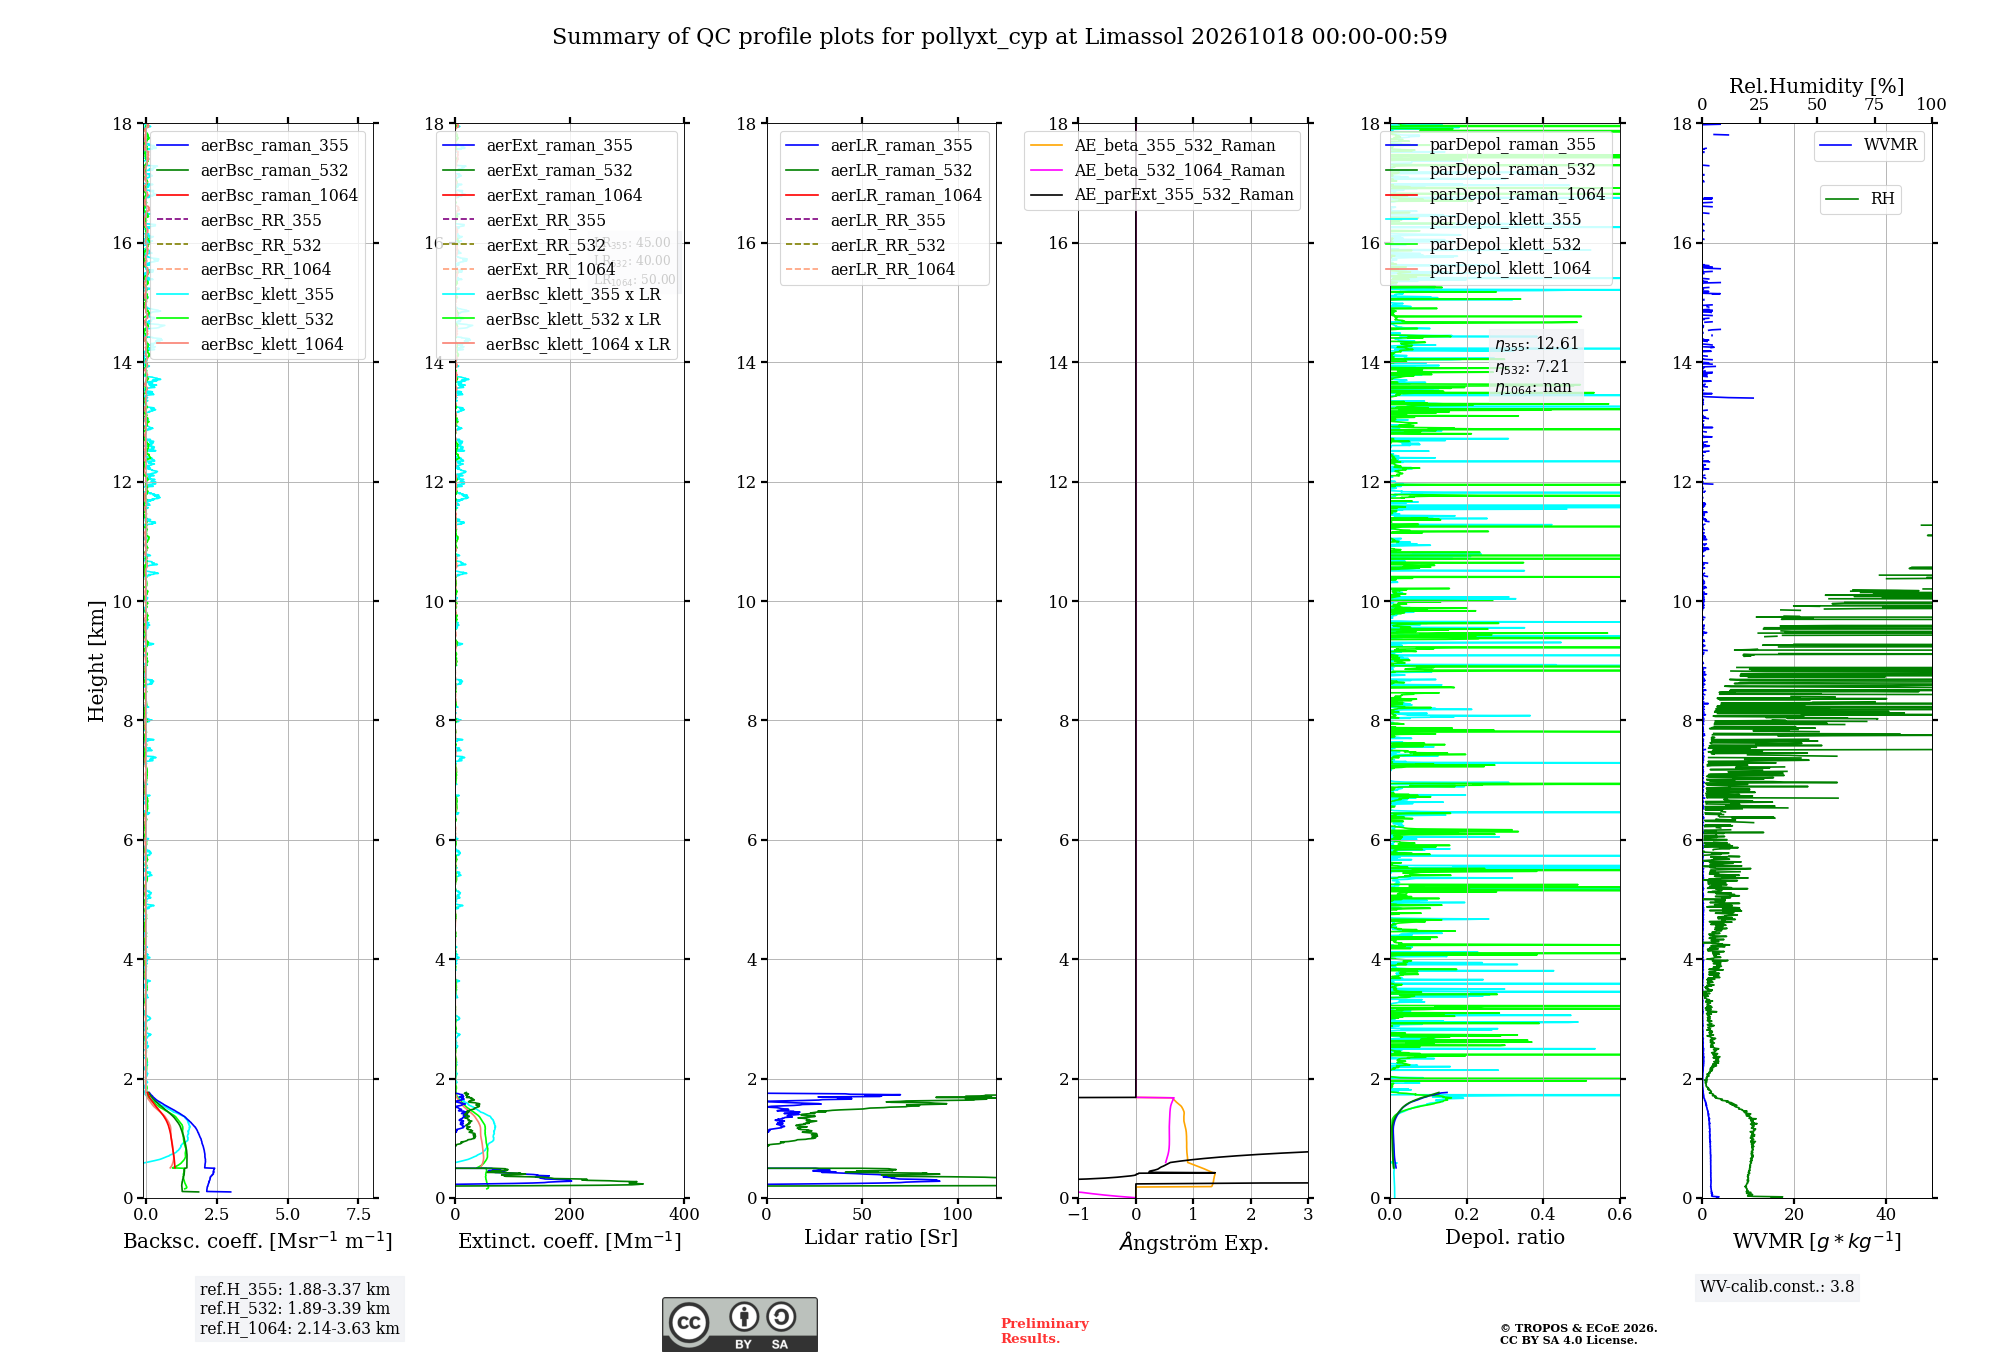The width and height of the screenshot is (2000, 1360).
Task: Click legend entry aerExt_RR_532
Action: (524, 246)
